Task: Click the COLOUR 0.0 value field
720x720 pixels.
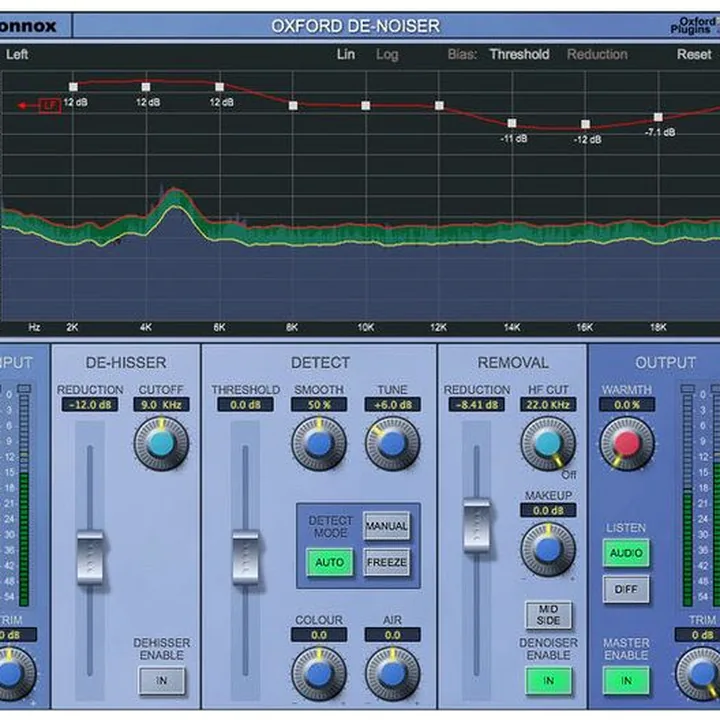Action: pos(319,635)
